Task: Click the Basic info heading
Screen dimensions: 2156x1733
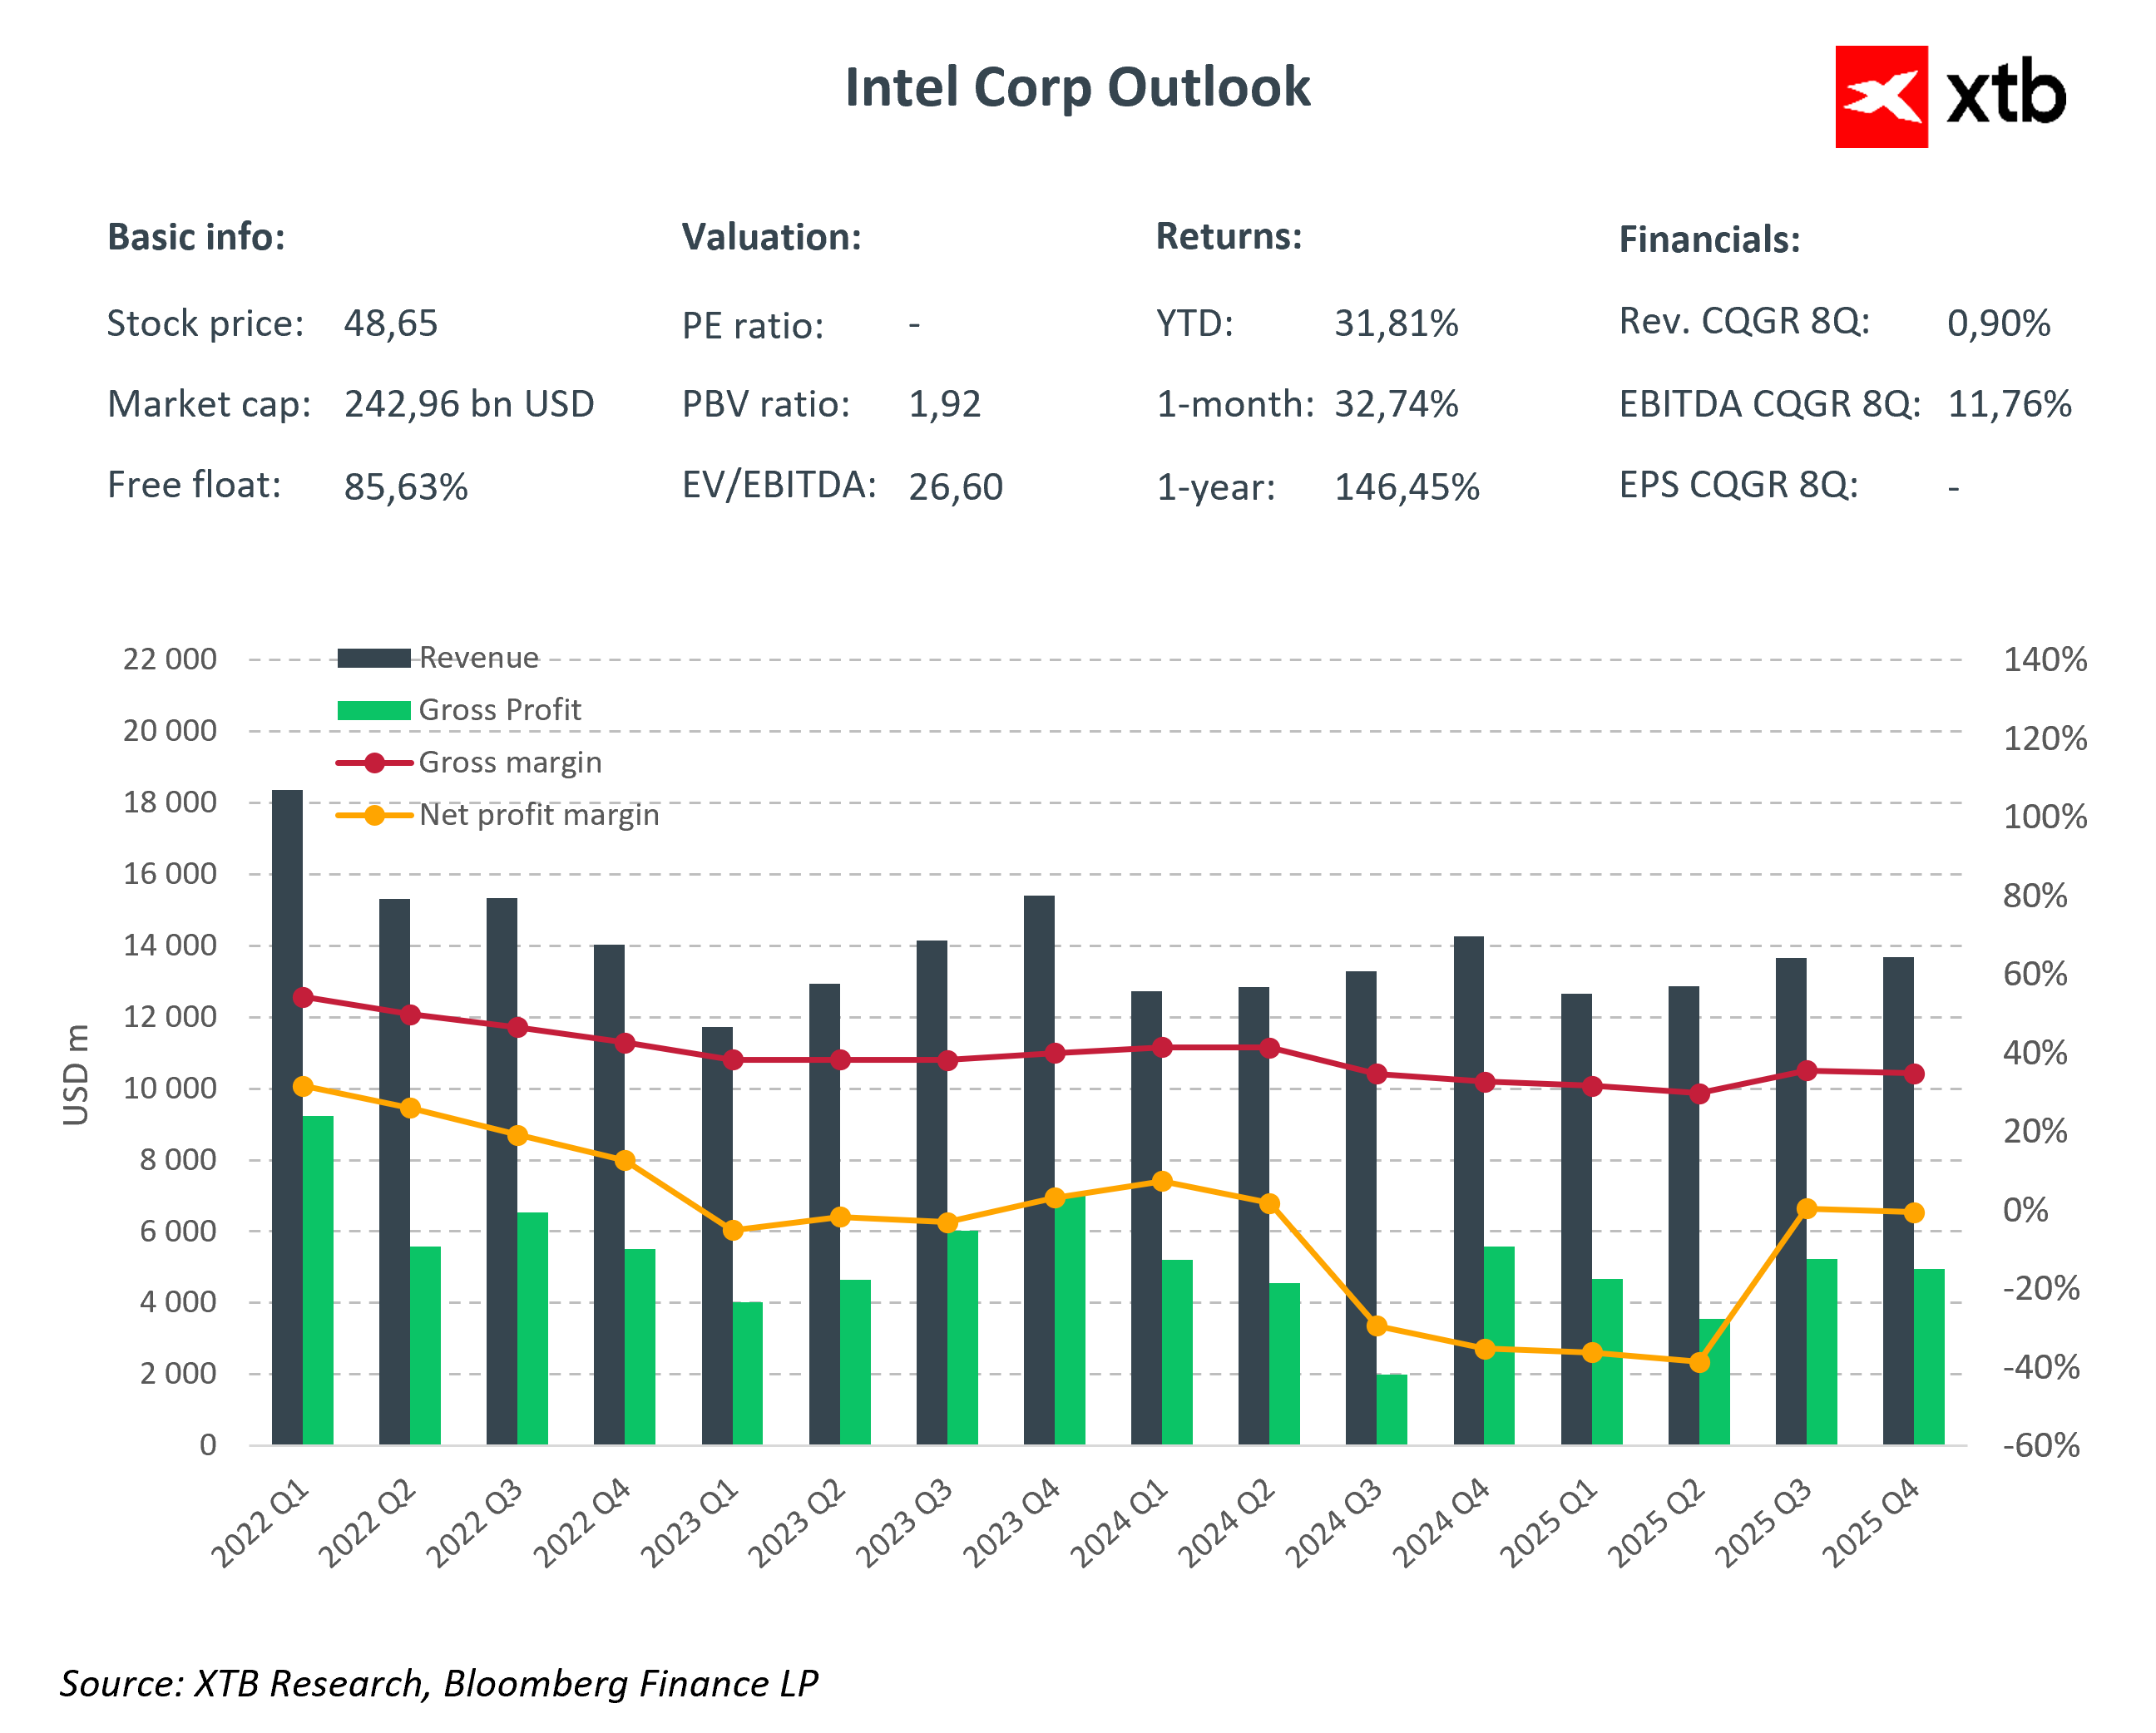Action: pyautogui.click(x=196, y=237)
